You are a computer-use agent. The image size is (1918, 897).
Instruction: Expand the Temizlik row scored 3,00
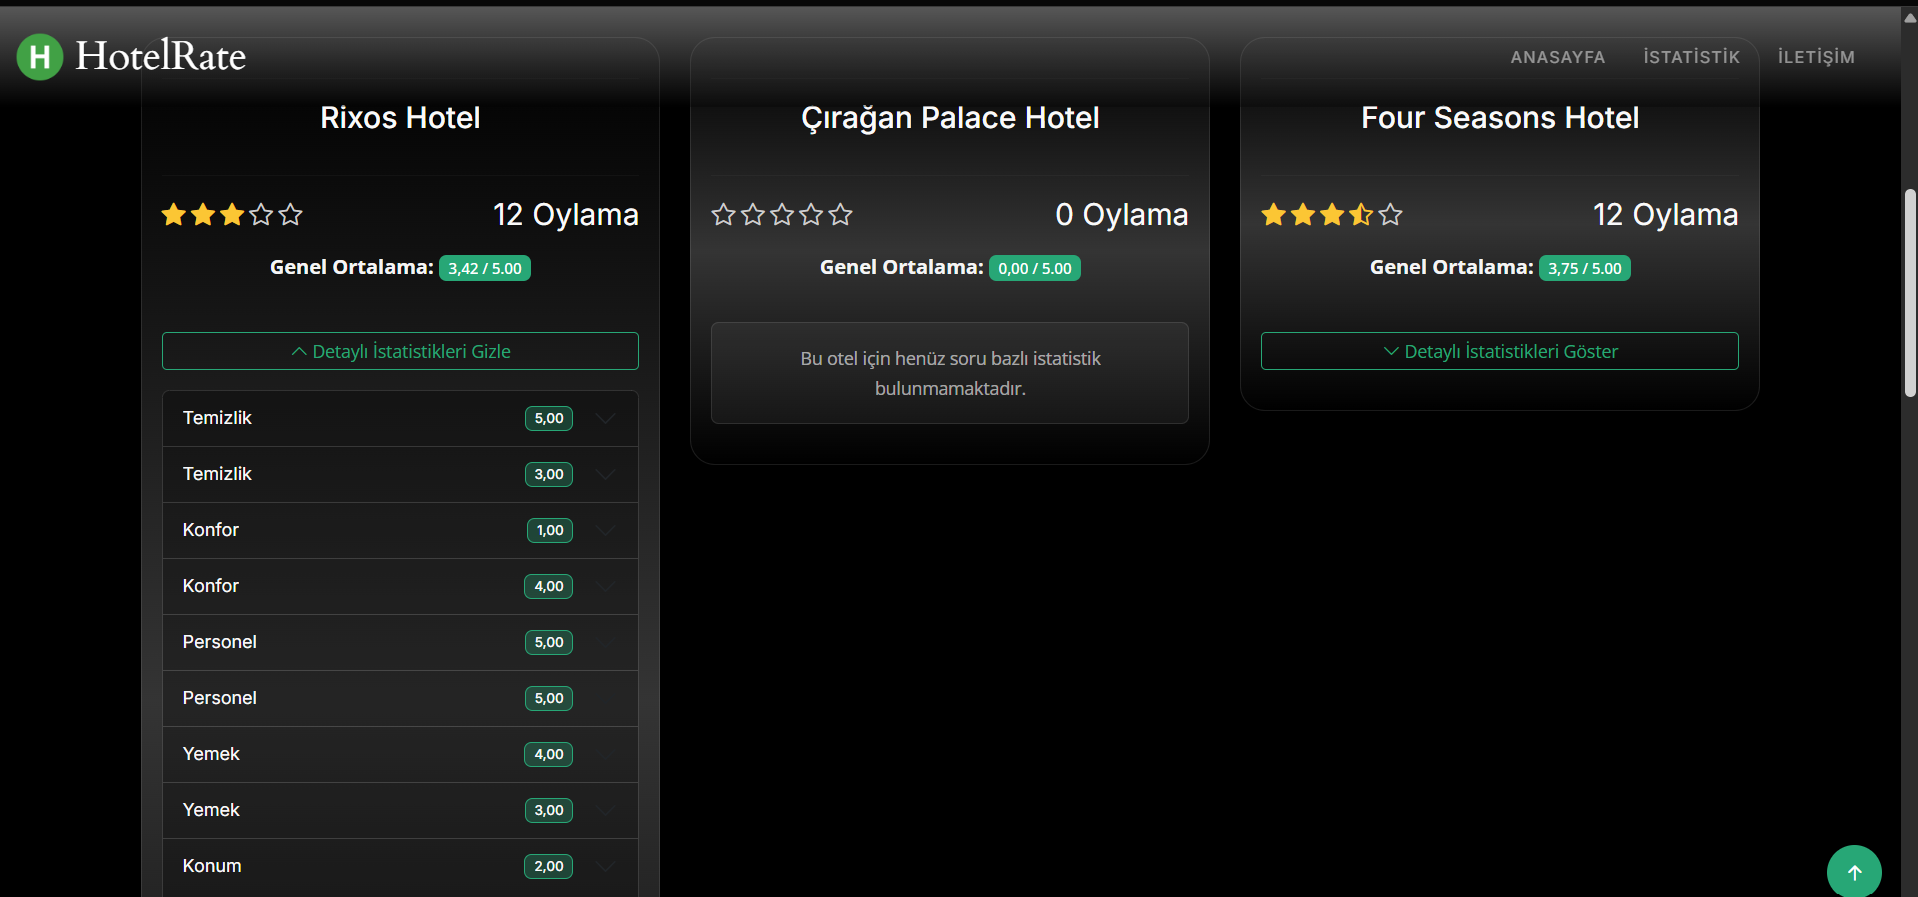pos(400,474)
